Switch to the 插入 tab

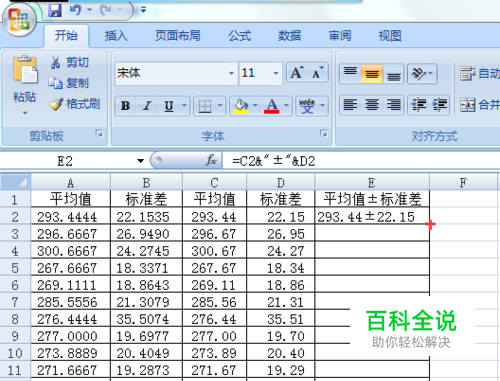pos(116,35)
